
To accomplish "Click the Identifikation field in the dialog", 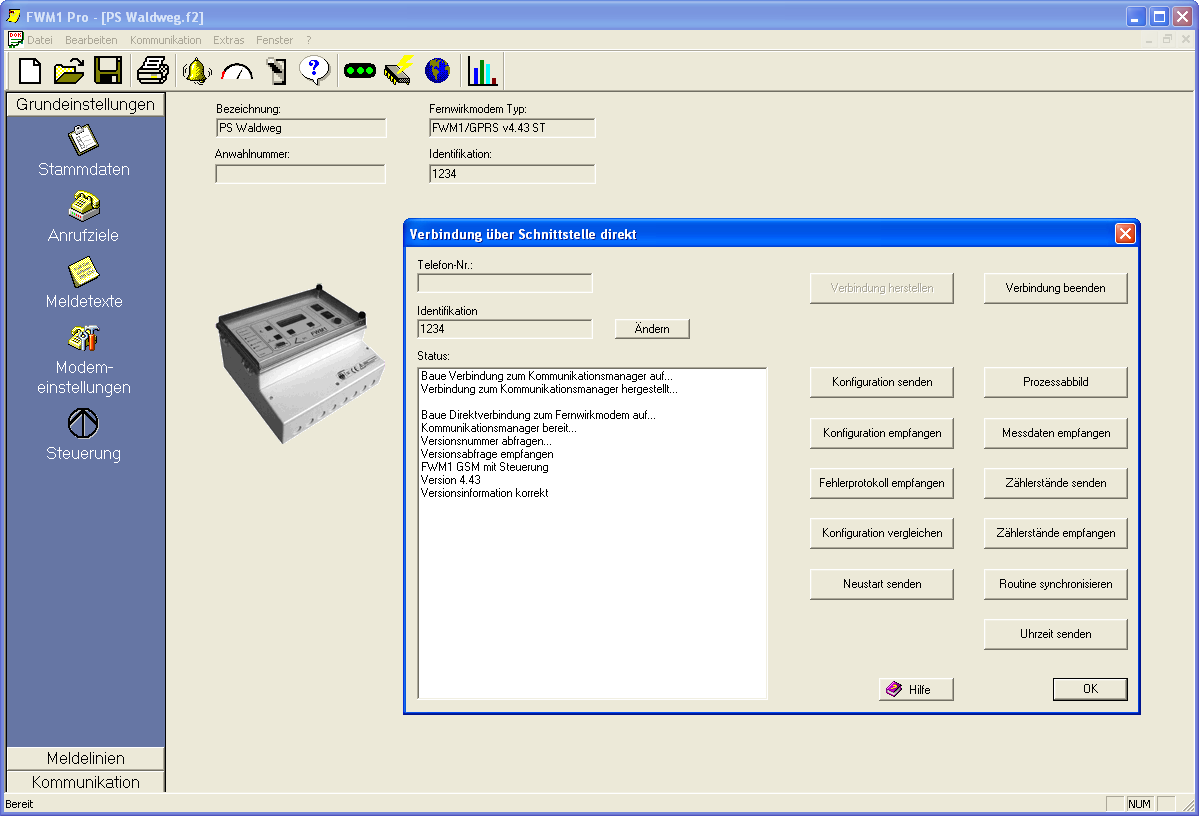I will 505,329.
